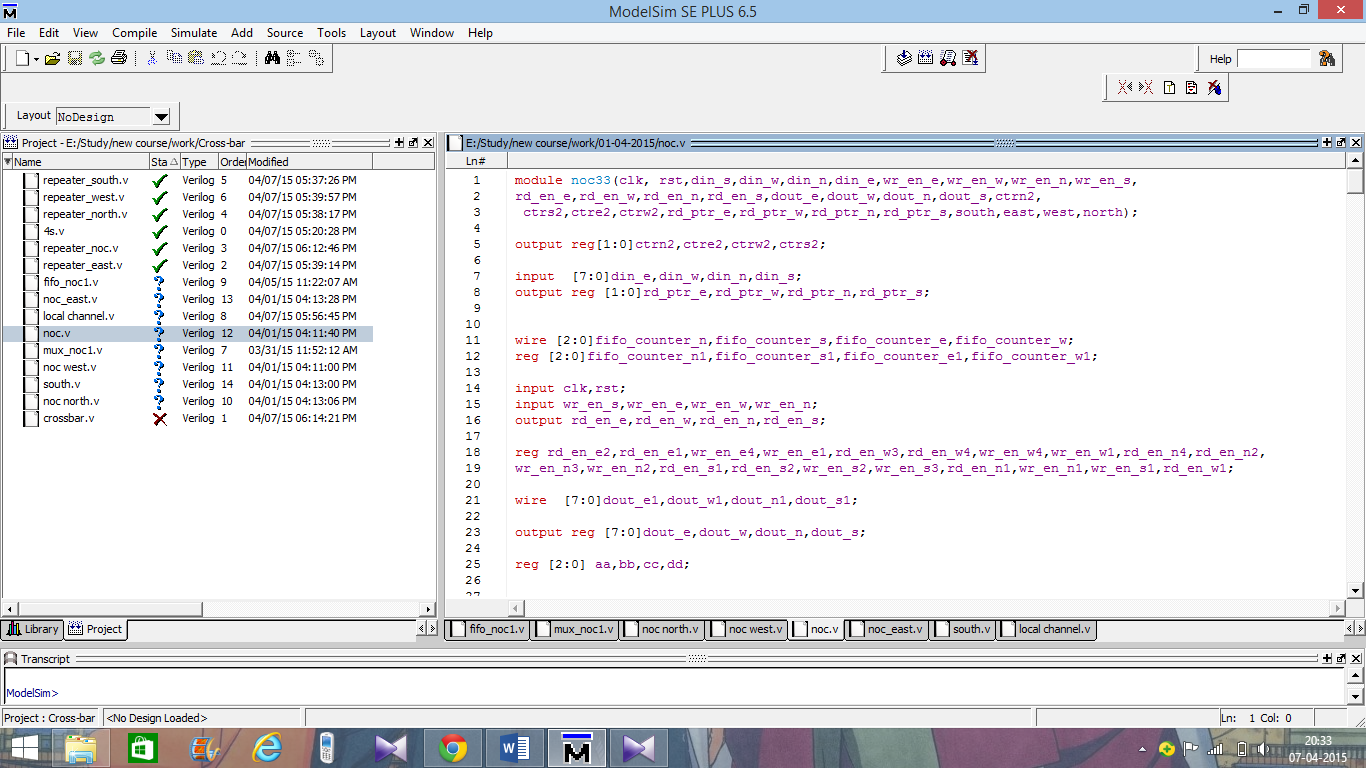Image resolution: width=1366 pixels, height=768 pixels.
Task: Open Google Chrome from the taskbar
Action: click(x=453, y=747)
